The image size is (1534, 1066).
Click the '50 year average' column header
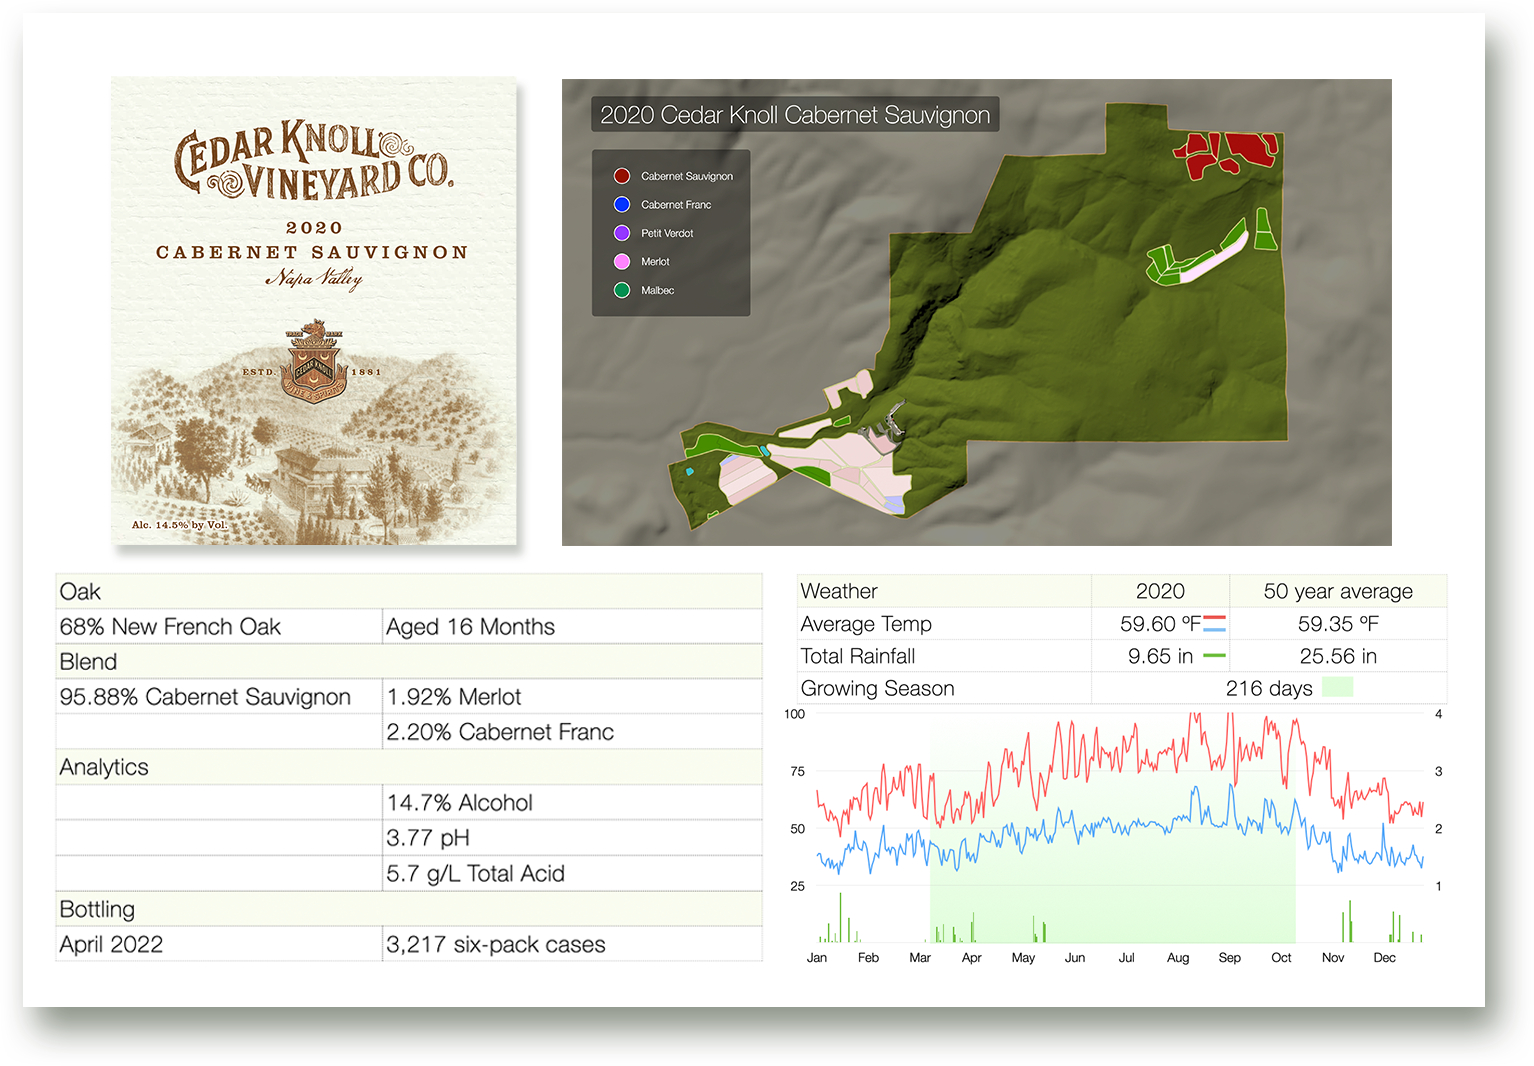(x=1338, y=591)
